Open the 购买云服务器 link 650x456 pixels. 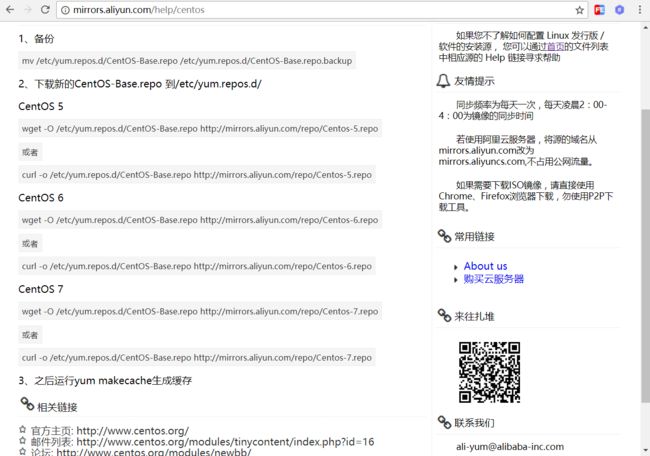[494, 279]
